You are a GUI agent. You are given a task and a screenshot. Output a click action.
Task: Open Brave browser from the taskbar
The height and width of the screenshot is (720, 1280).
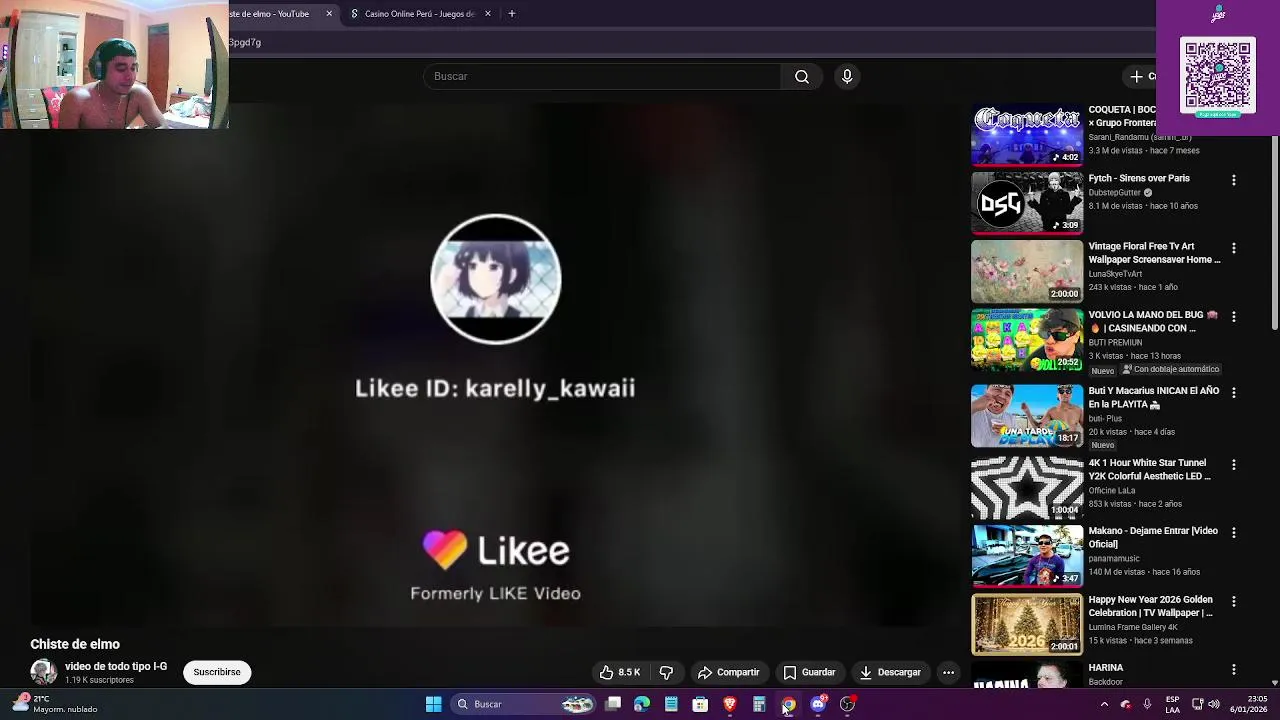coord(730,705)
